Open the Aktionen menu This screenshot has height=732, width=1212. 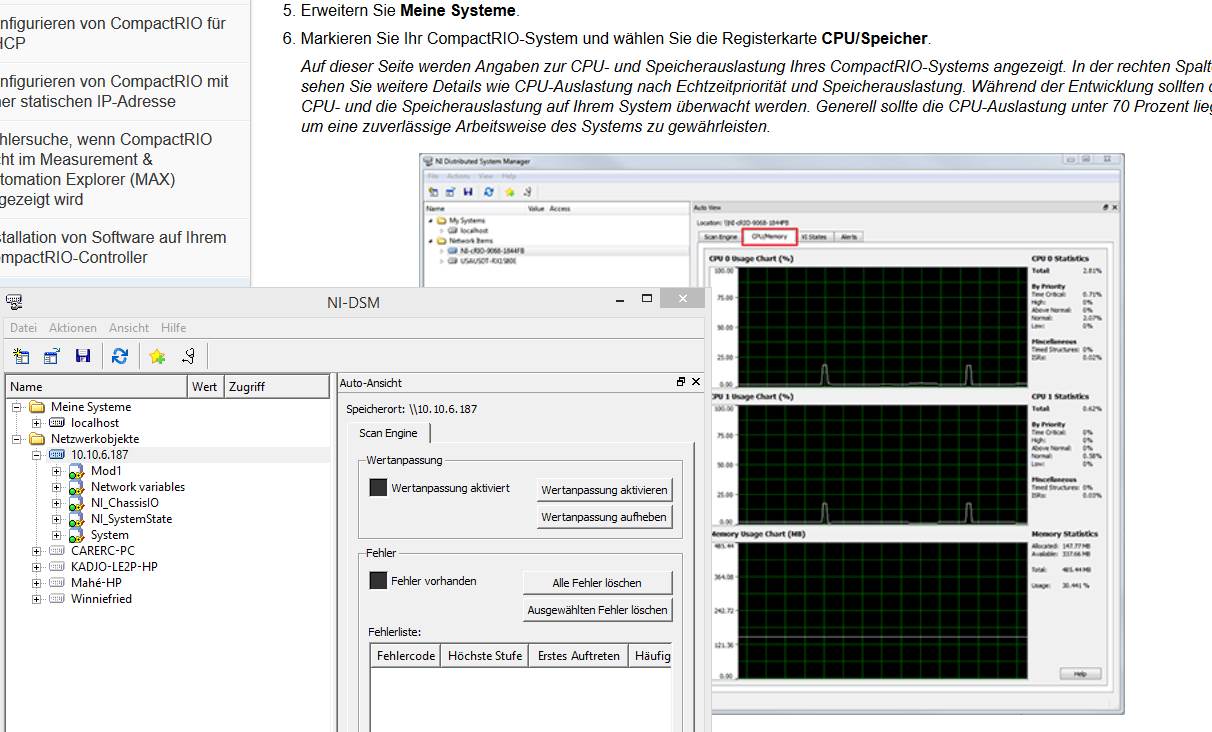73,328
